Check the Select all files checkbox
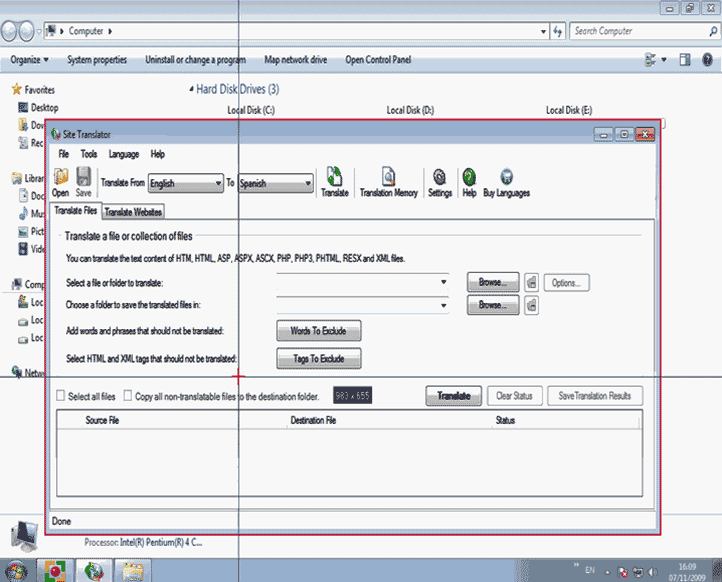 click(60, 396)
